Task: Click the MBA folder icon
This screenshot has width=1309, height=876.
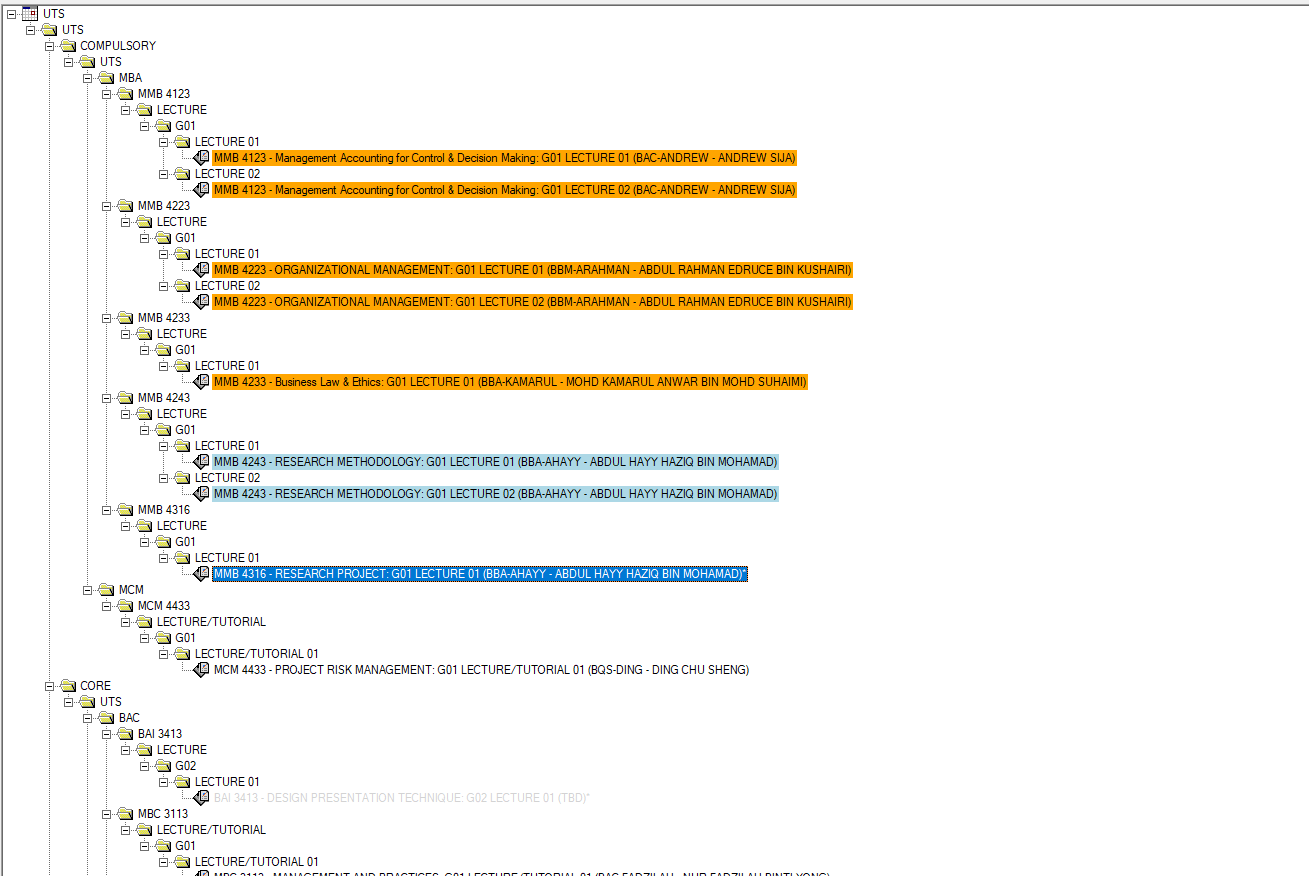Action: 106,78
